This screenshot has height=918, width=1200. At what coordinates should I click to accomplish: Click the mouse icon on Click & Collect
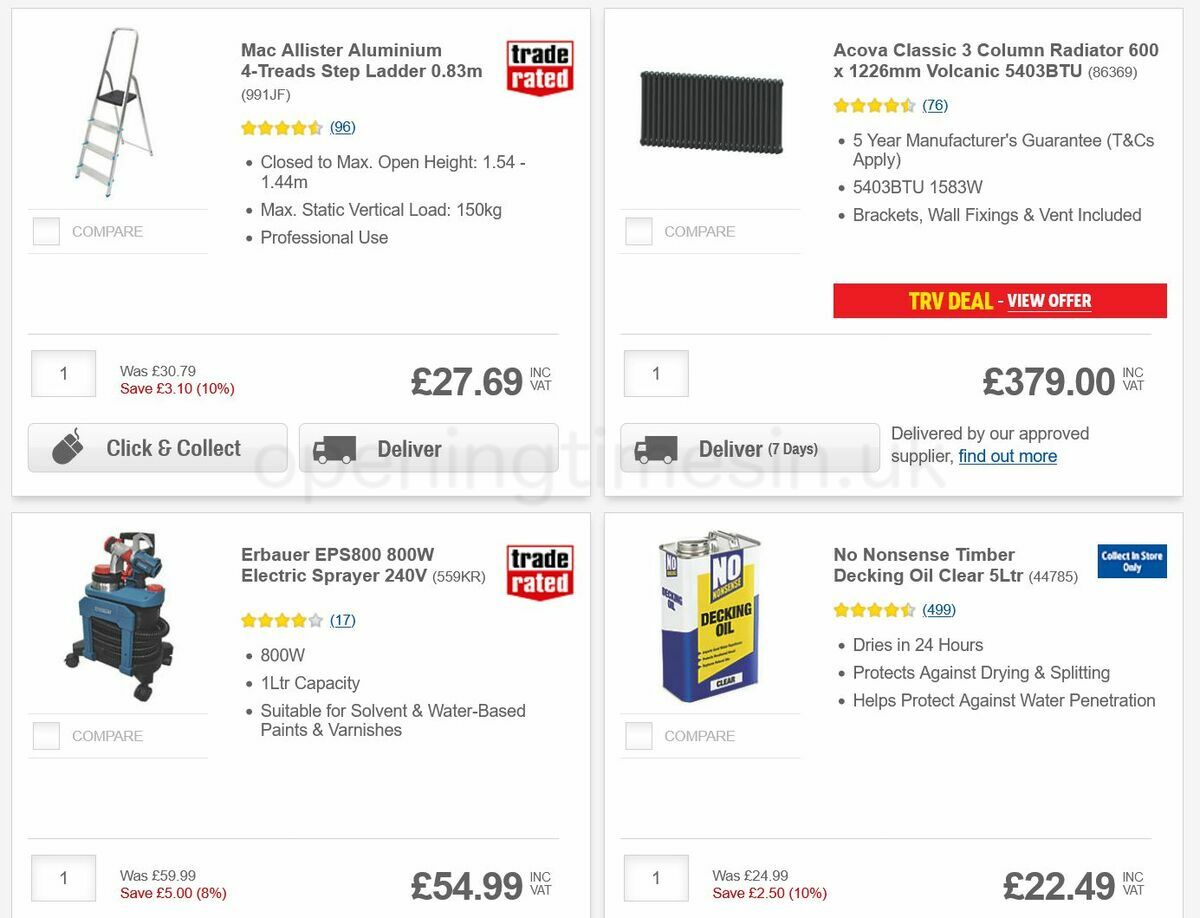[65, 448]
